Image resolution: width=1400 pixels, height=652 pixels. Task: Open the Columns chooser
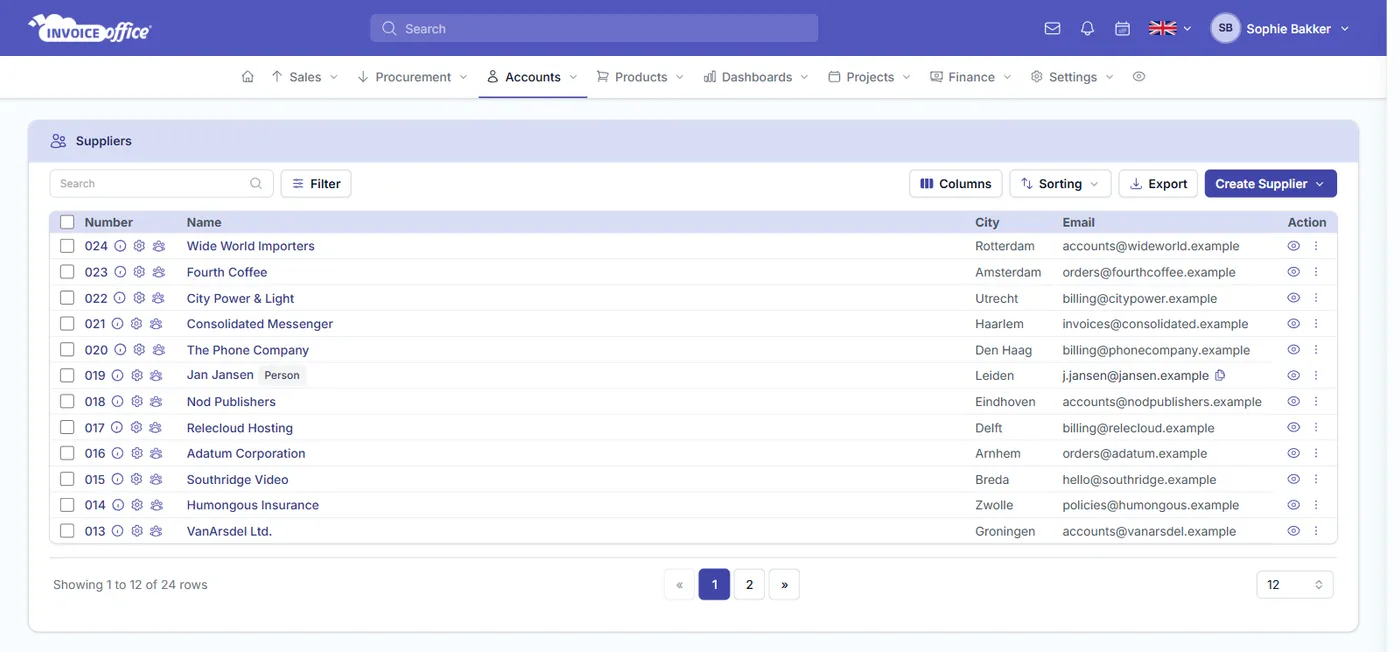pos(956,184)
